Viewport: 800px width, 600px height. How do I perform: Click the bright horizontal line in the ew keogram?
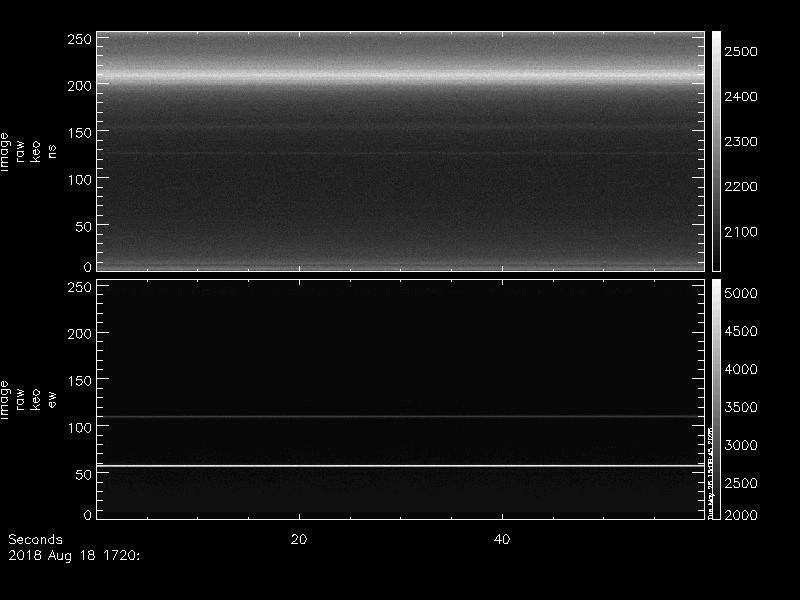pos(401,466)
